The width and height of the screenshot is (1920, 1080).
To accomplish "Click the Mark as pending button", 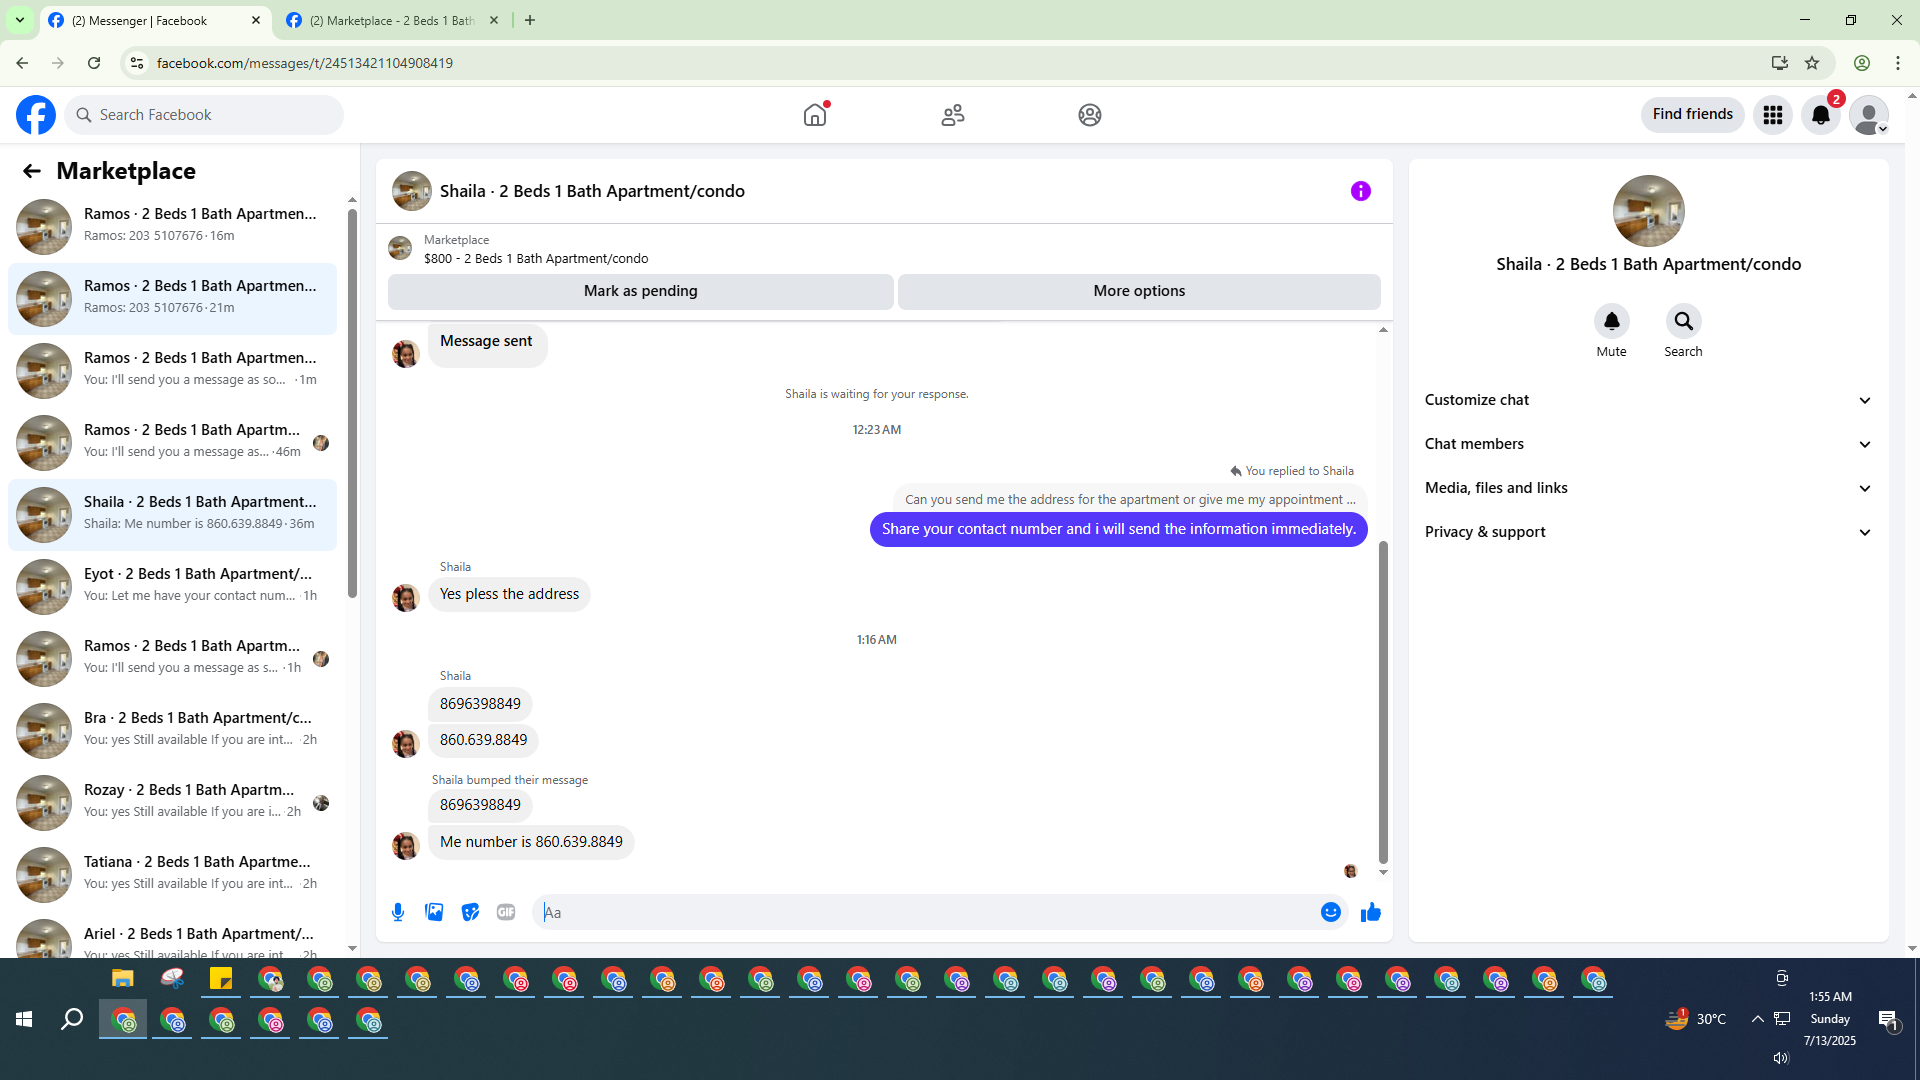I will tap(640, 291).
